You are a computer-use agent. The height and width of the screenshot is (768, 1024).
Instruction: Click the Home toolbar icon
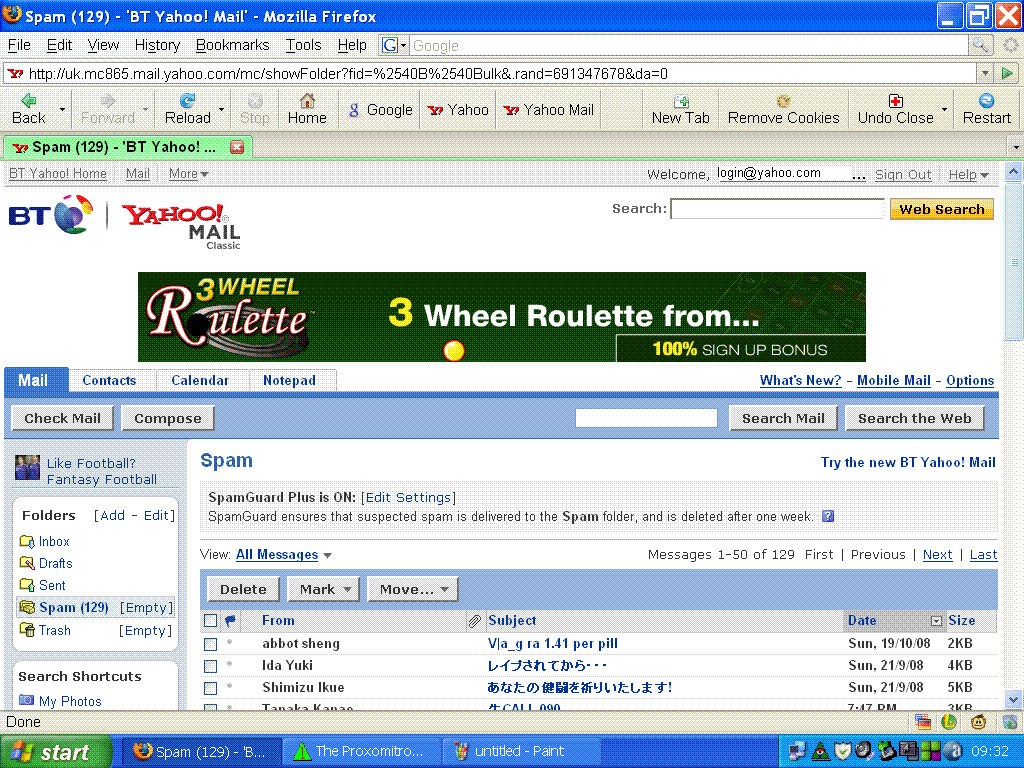[307, 101]
